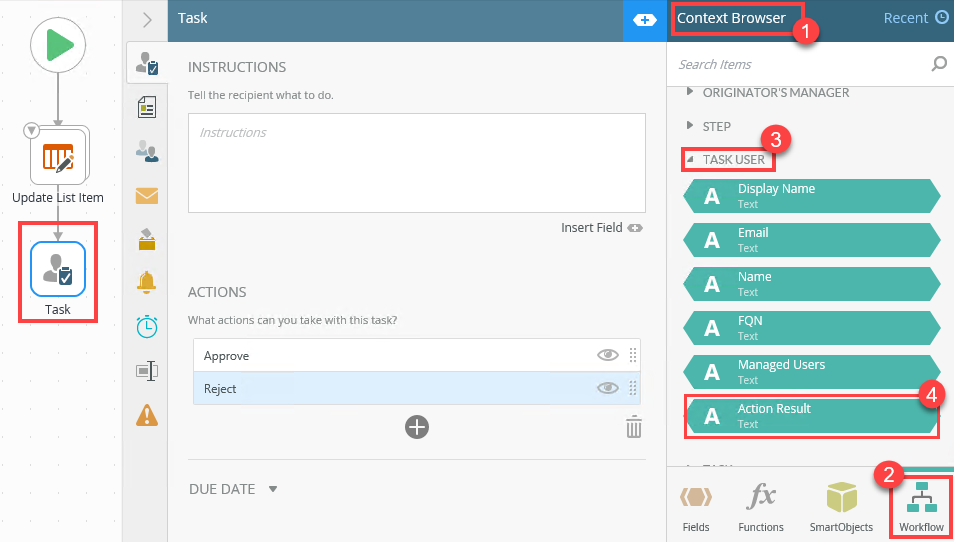954x542 pixels.
Task: Expand the Originator's Manager node
Action: click(688, 93)
